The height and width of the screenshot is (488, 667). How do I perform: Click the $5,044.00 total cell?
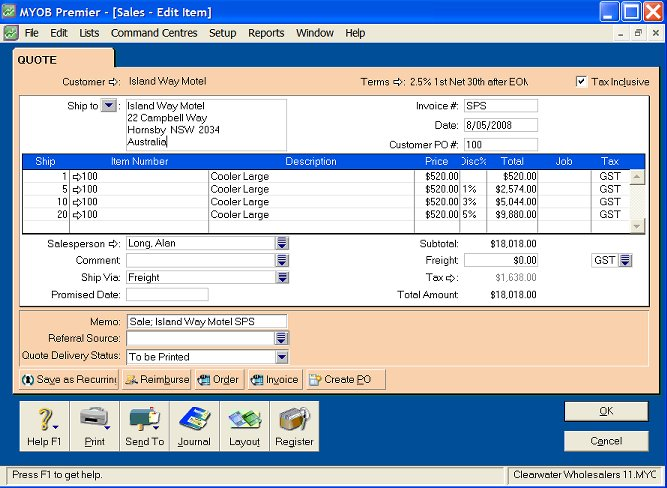tap(512, 202)
